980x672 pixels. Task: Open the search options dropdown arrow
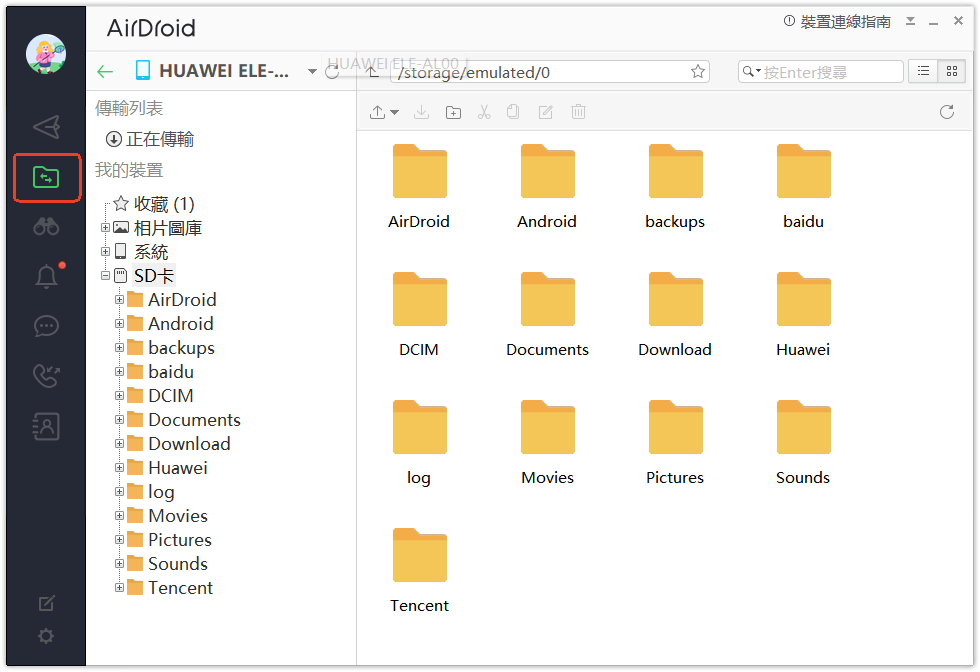pos(758,71)
